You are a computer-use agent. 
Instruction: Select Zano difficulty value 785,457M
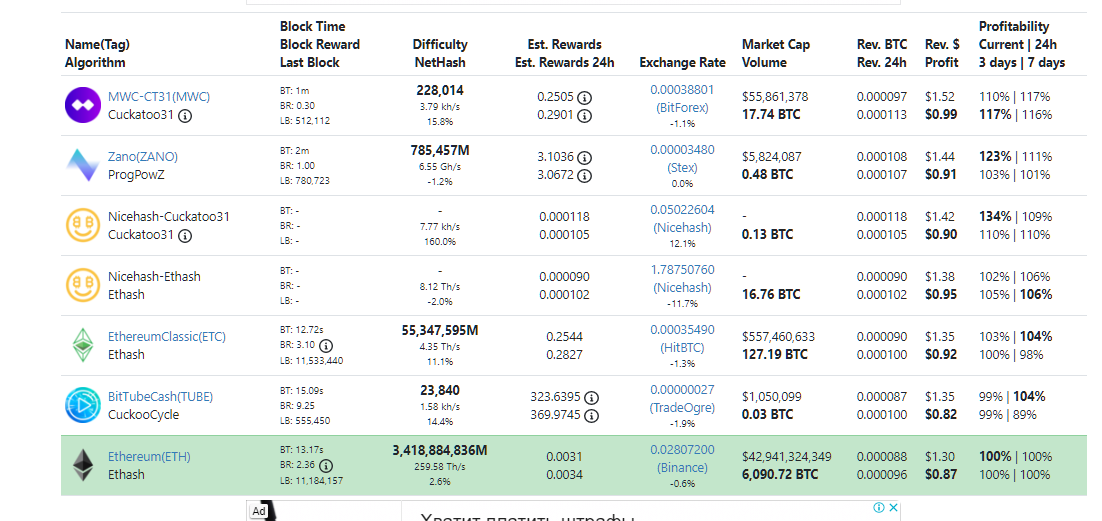440,150
